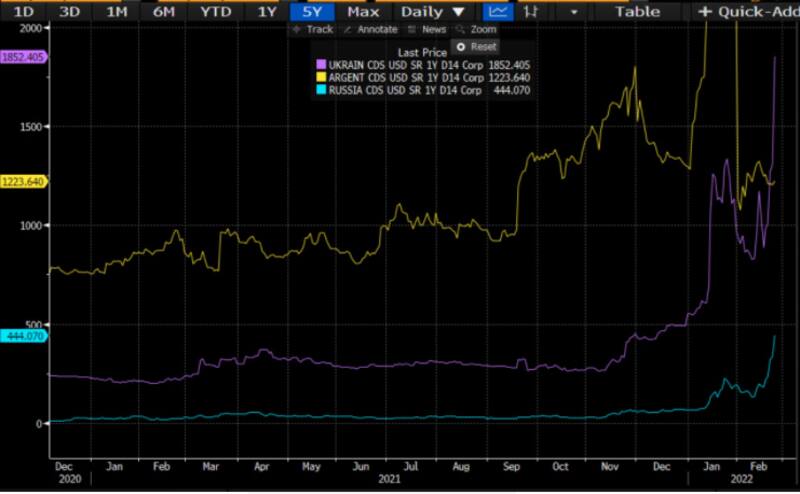Switch to the candlestick chart icon
800x494 pixels.
coord(529,12)
